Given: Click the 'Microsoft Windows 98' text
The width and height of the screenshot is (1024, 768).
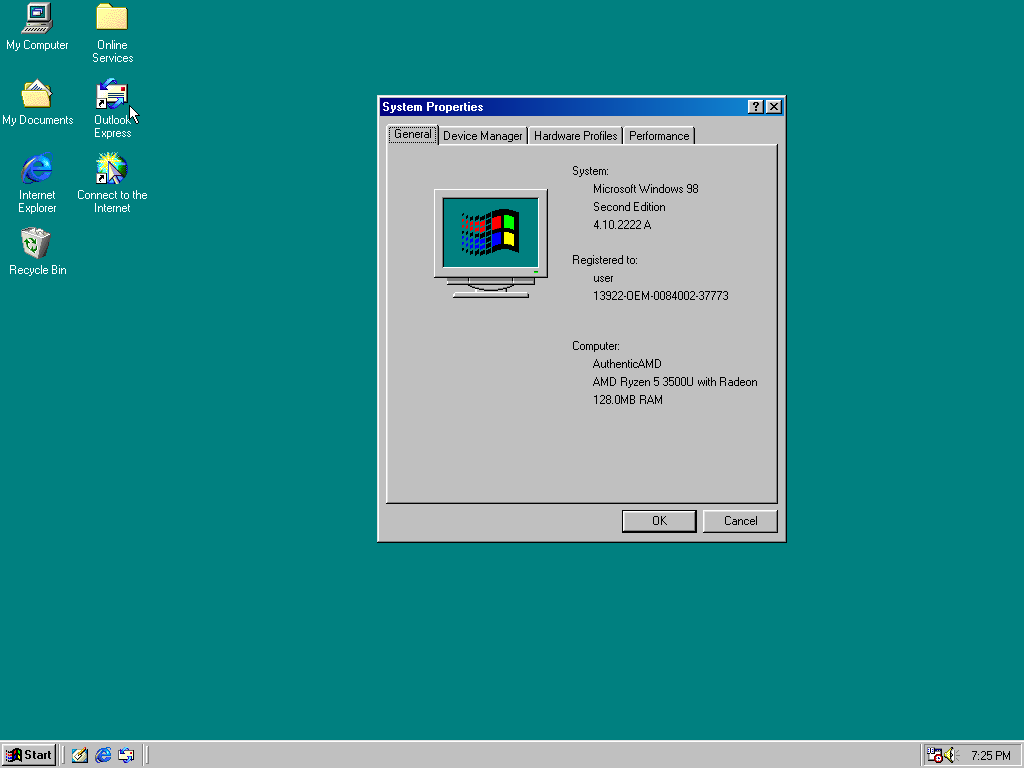Looking at the screenshot, I should coord(646,189).
